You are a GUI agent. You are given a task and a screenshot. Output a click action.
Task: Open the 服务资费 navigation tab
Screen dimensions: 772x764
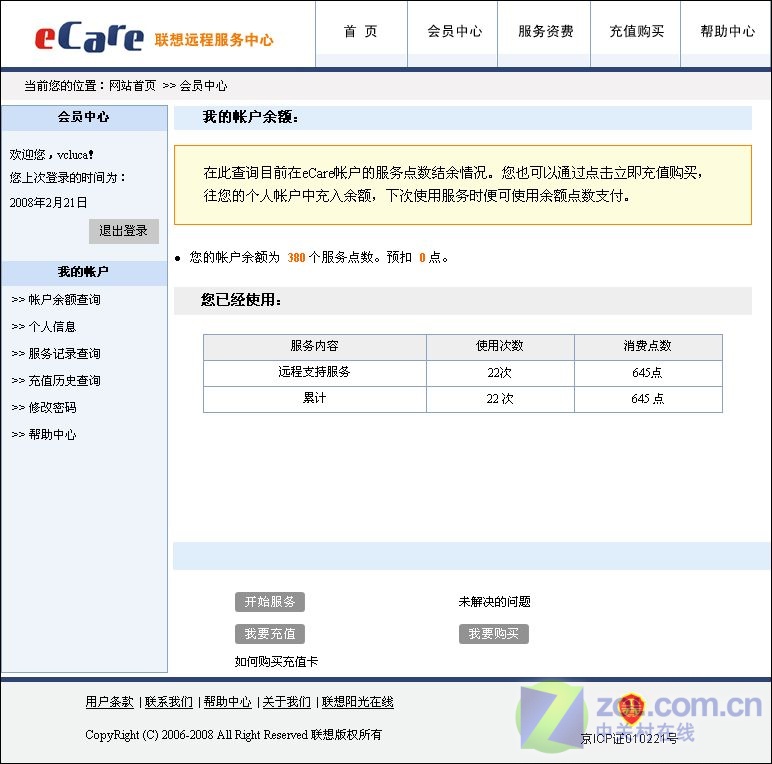tap(546, 32)
